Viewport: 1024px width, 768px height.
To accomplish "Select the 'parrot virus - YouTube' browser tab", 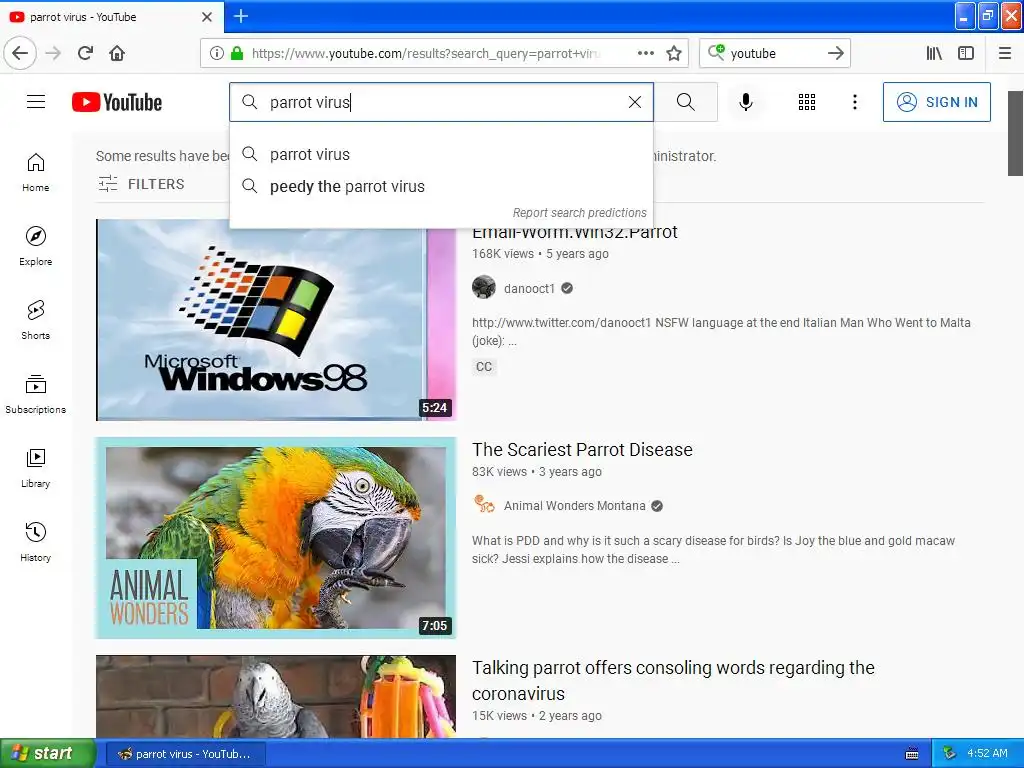I will (112, 17).
